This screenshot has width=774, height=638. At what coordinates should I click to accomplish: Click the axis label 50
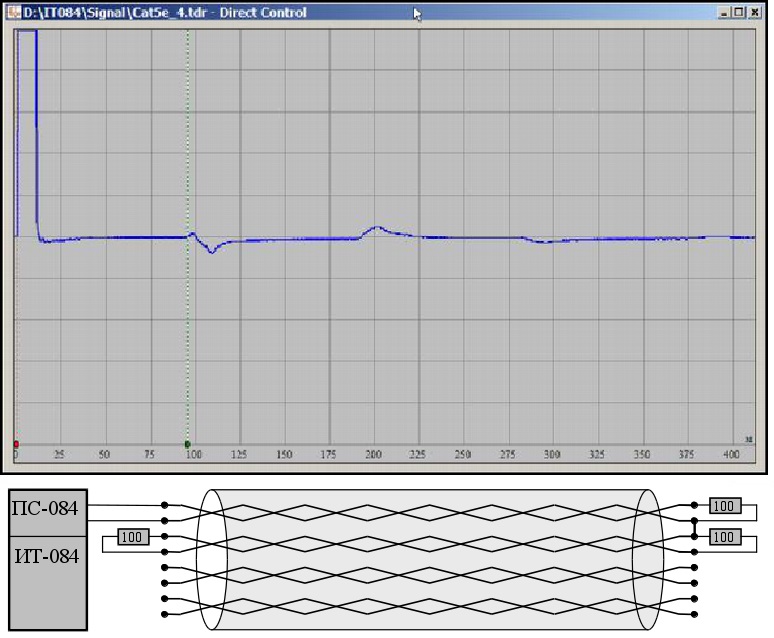click(x=104, y=454)
